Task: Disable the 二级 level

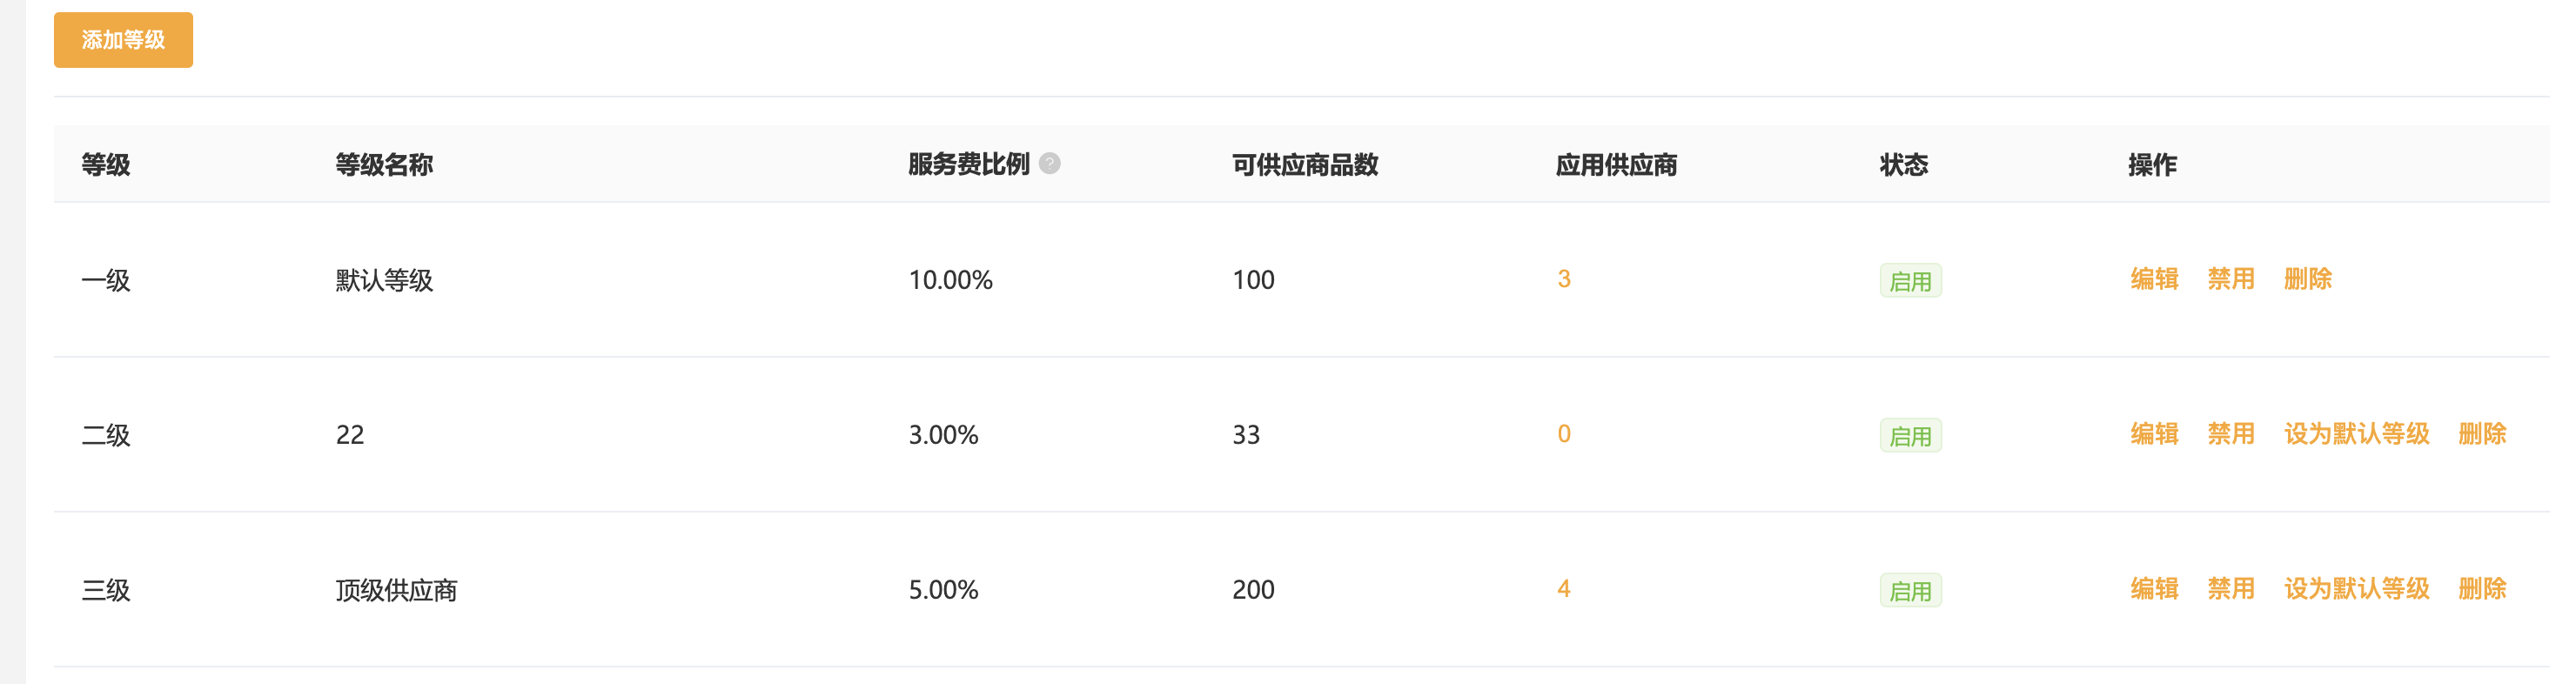Action: [2230, 434]
